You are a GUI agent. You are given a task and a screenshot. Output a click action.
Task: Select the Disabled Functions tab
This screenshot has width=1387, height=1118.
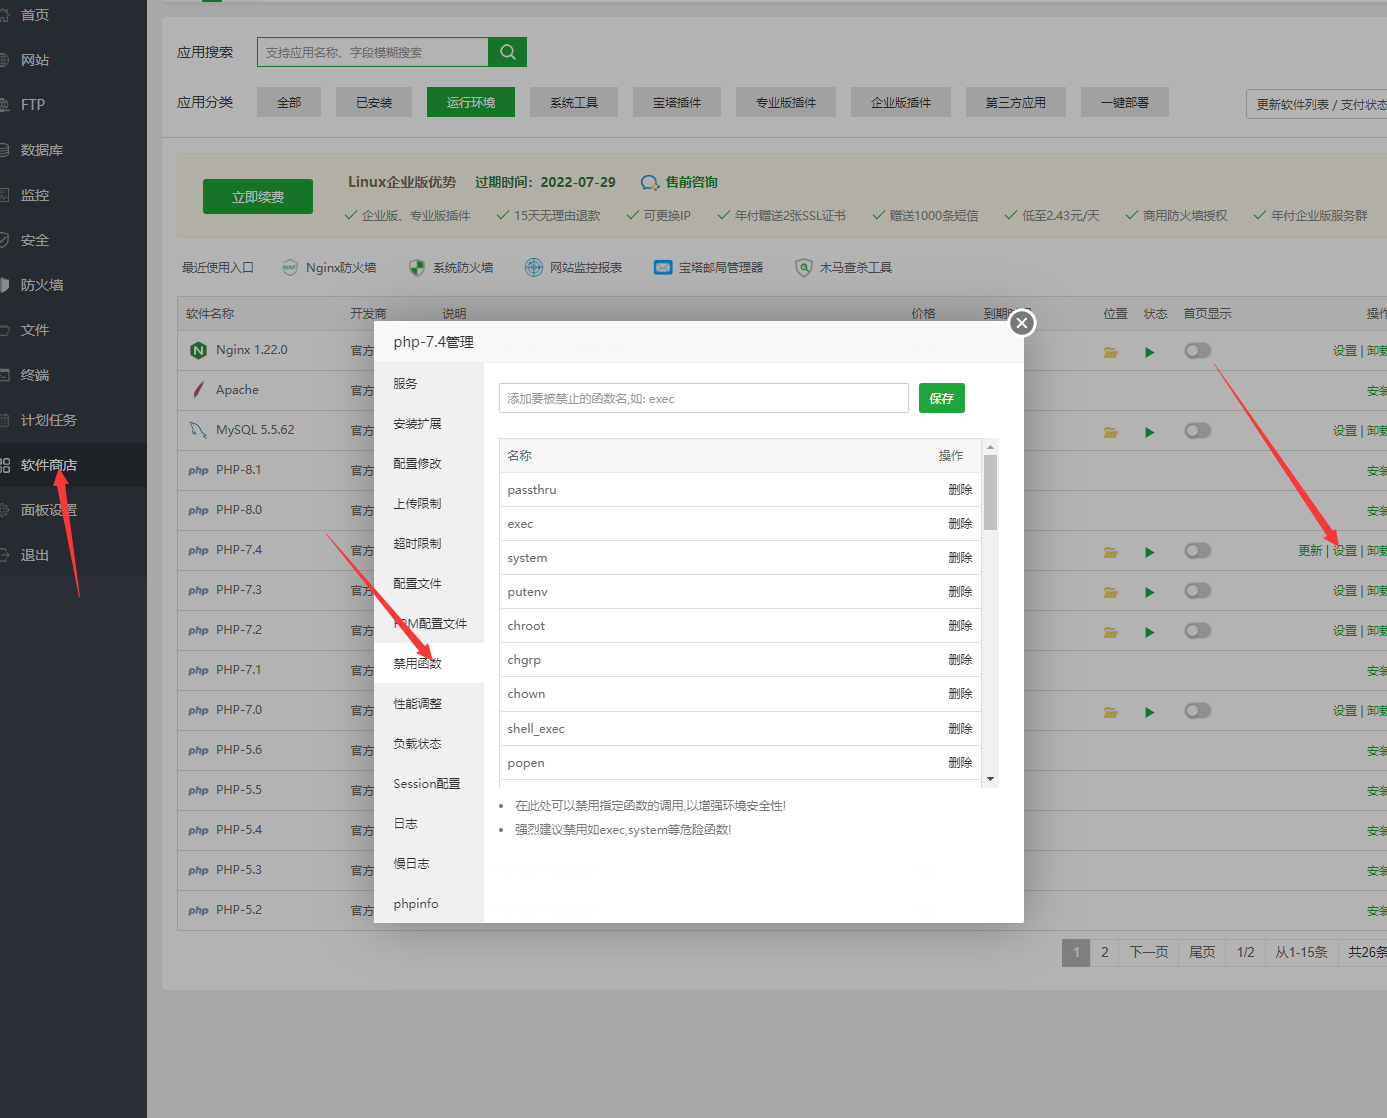coord(429,663)
